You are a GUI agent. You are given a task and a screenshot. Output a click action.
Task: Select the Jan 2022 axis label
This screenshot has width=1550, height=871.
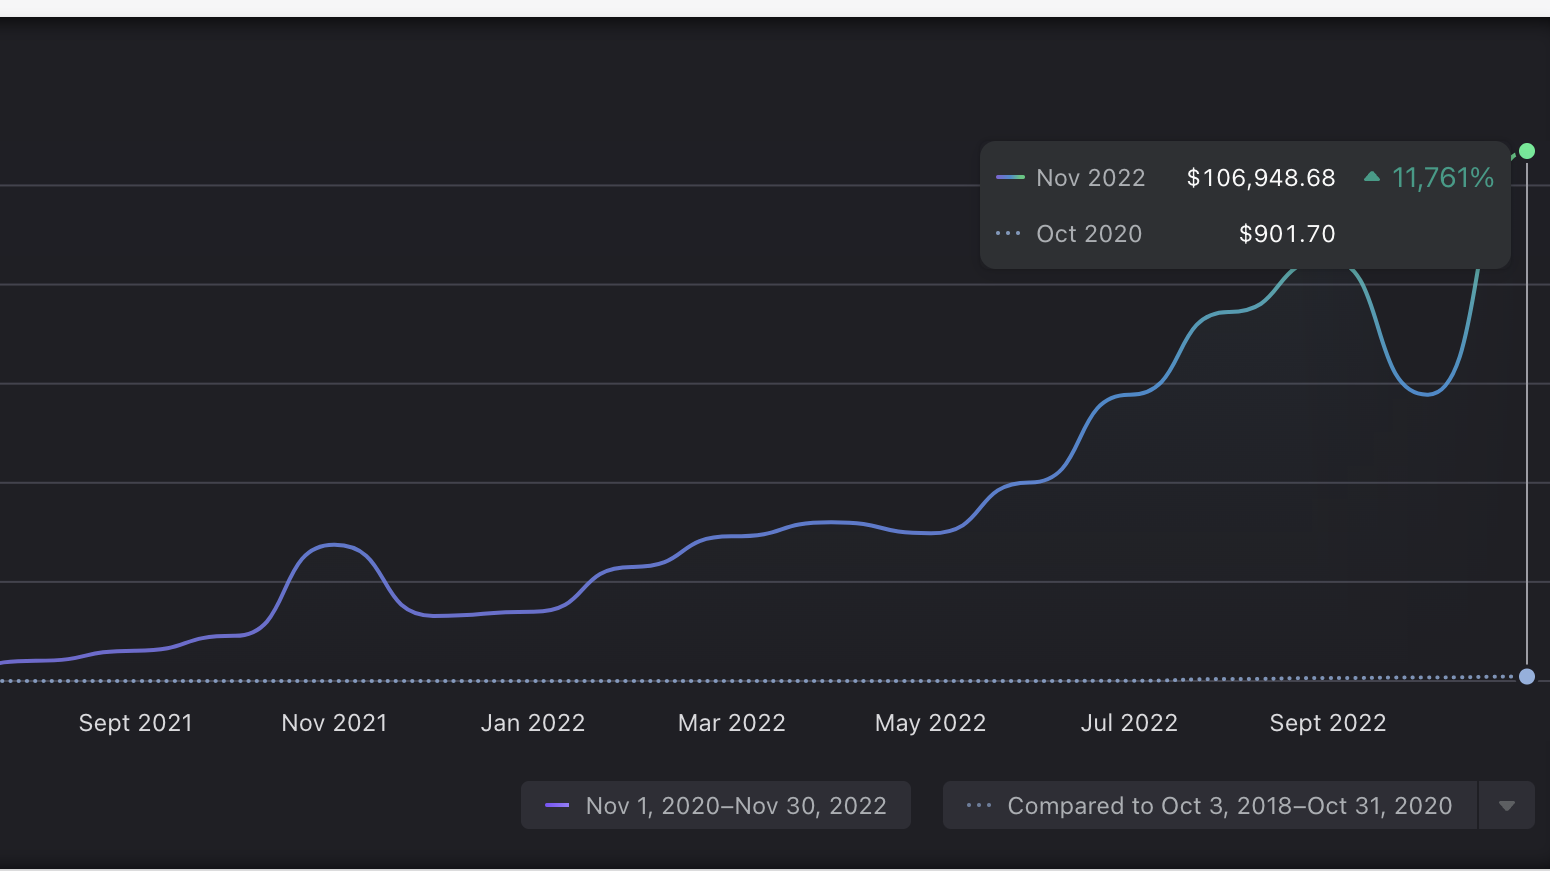[532, 723]
